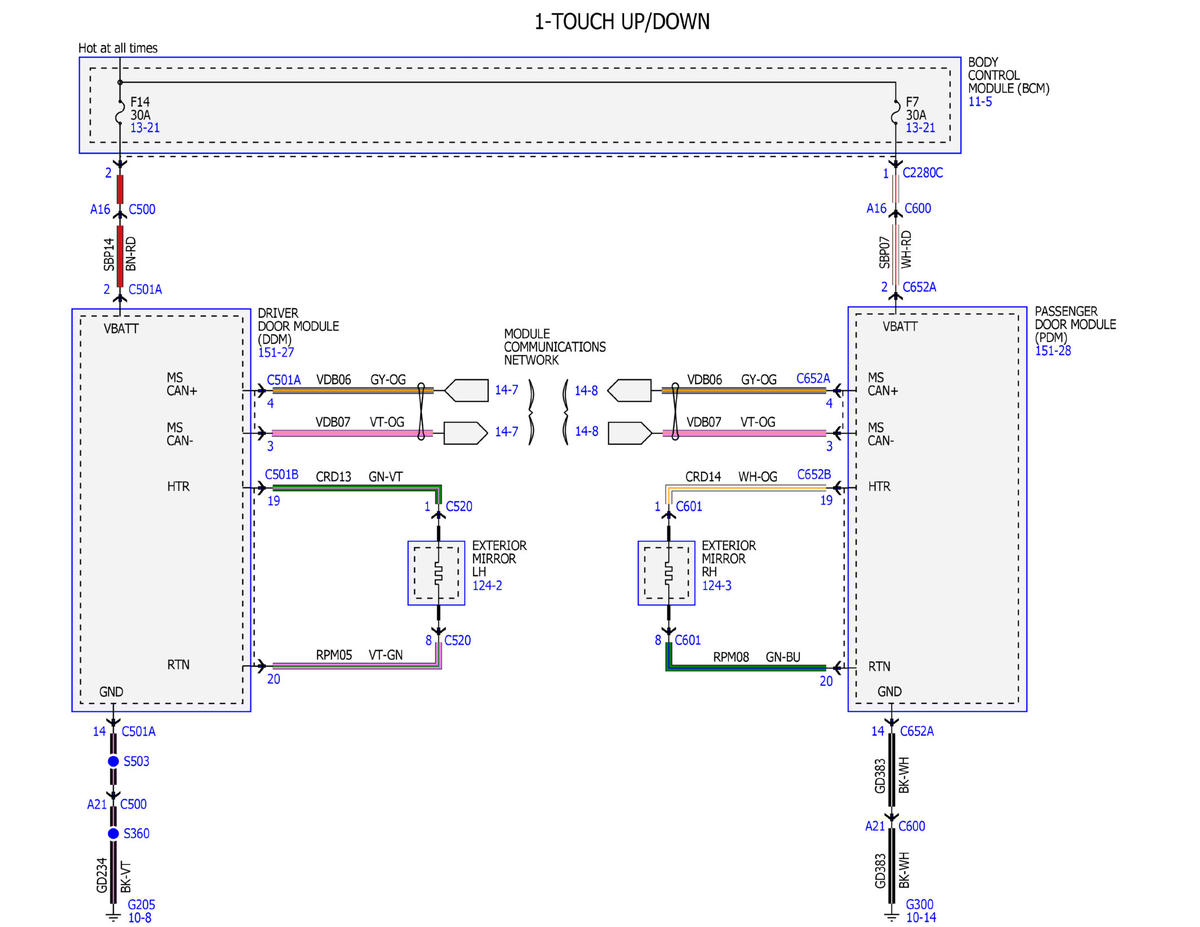Click the off-page arrow on driver-side VDB07 wire
This screenshot has width=1200, height=927.
tap(465, 433)
